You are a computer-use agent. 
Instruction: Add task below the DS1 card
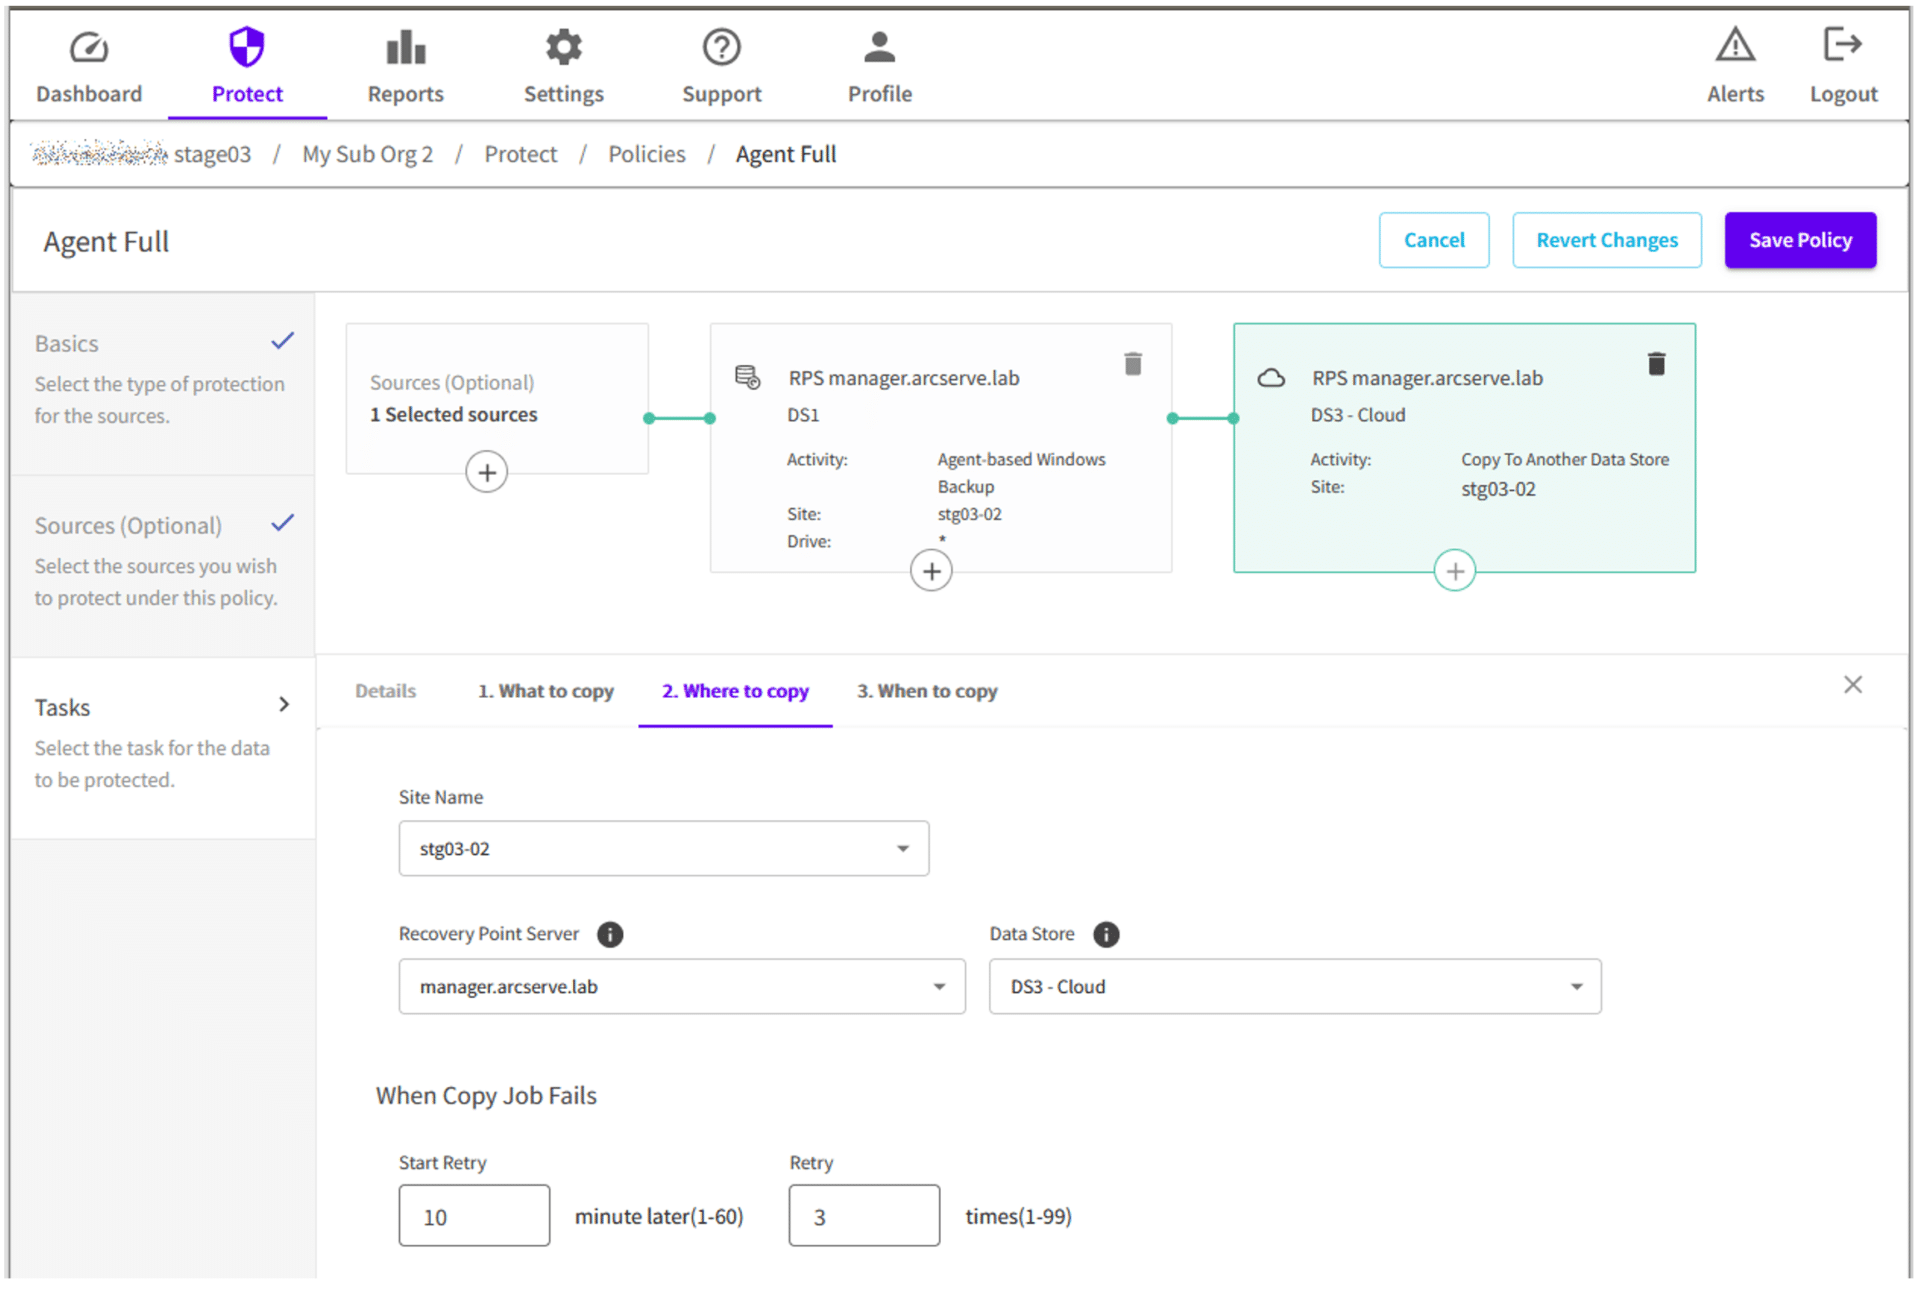931,571
